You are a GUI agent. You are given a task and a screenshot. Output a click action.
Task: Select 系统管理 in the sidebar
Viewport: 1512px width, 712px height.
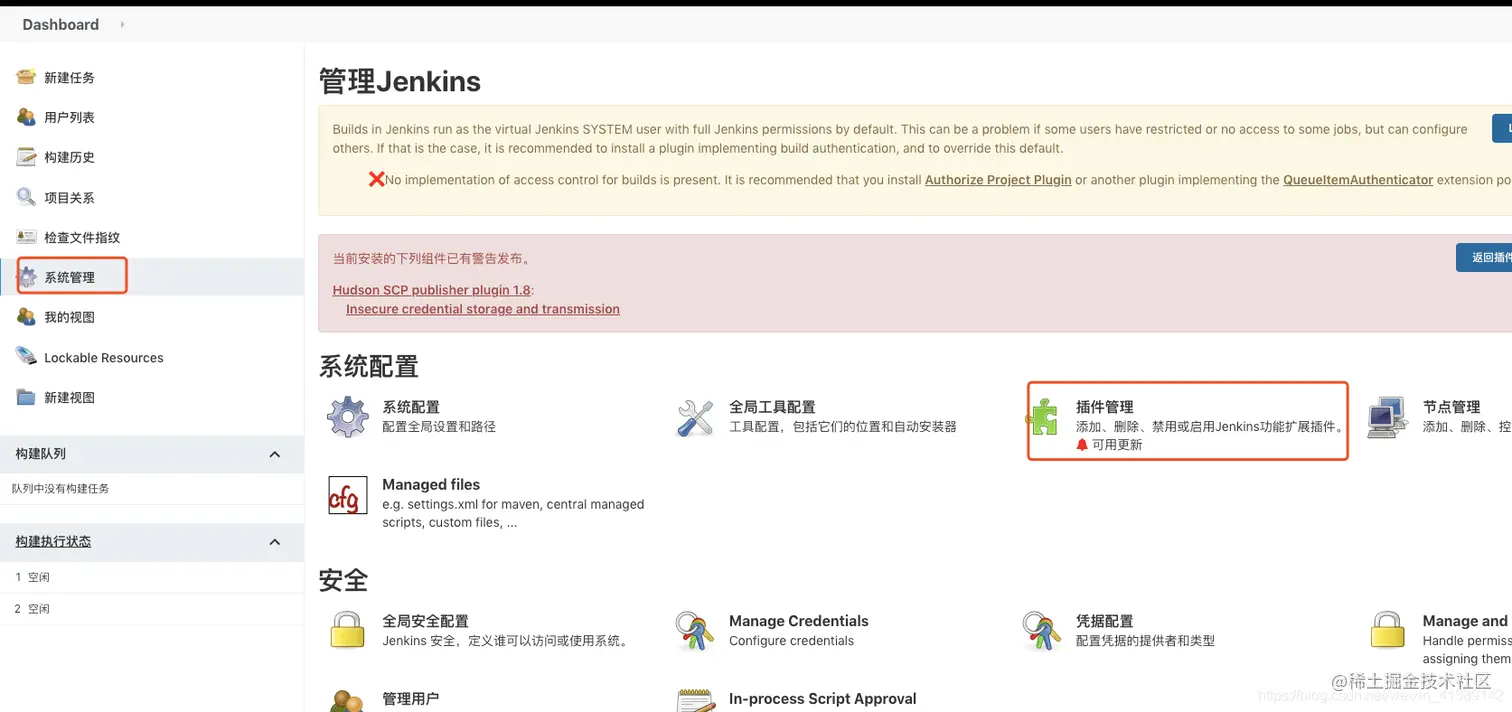69,277
